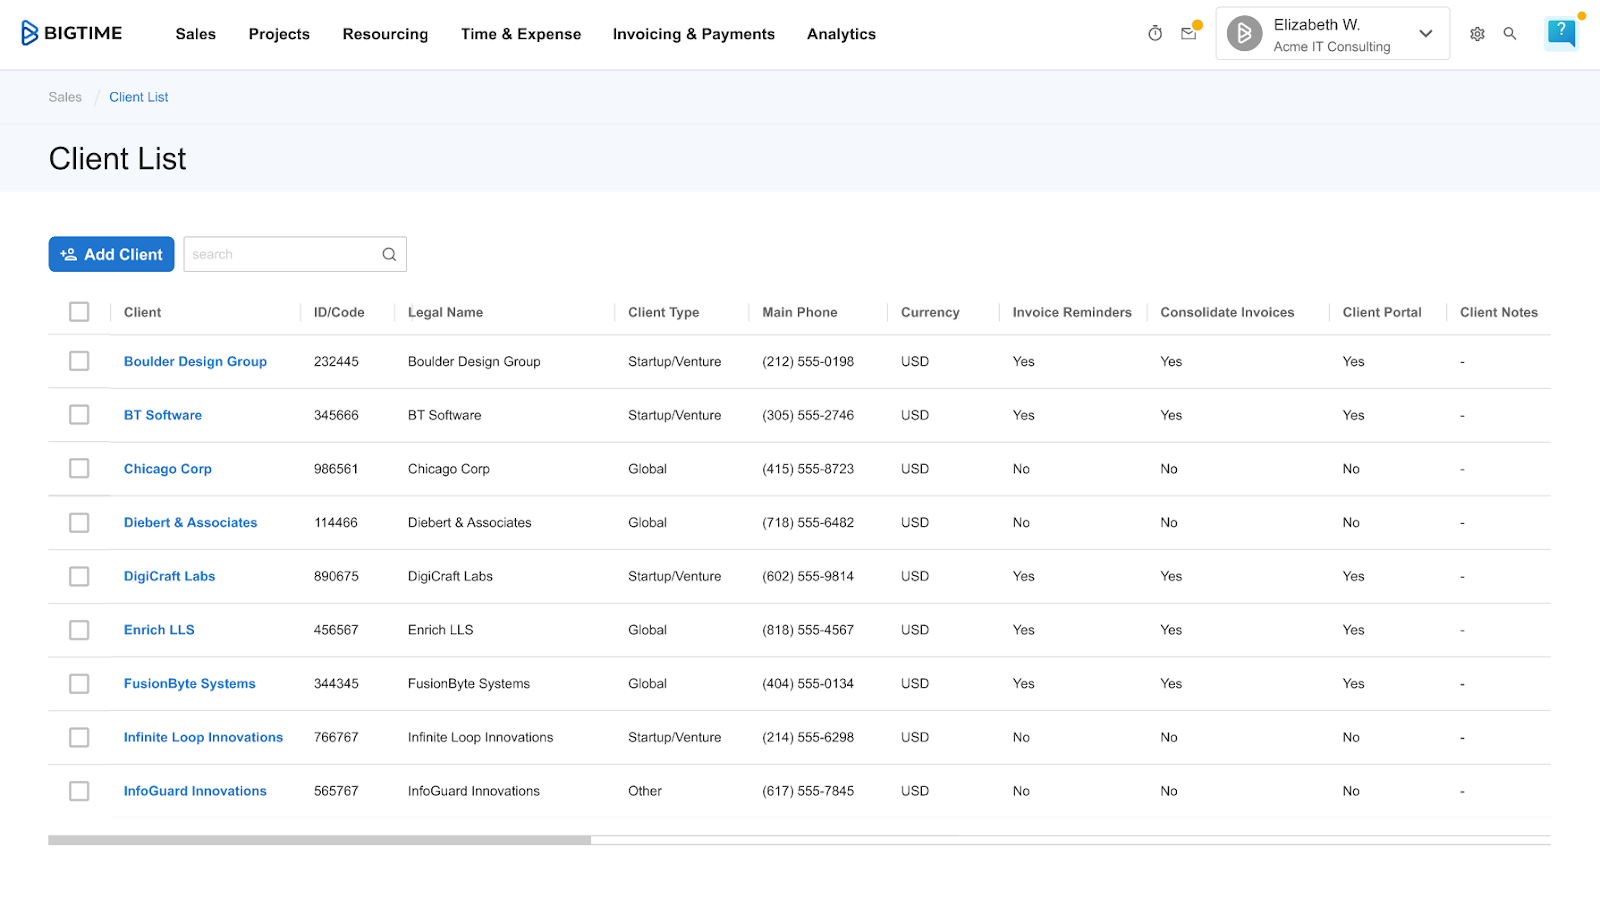Open the Invoicing & Payments menu

click(x=693, y=34)
